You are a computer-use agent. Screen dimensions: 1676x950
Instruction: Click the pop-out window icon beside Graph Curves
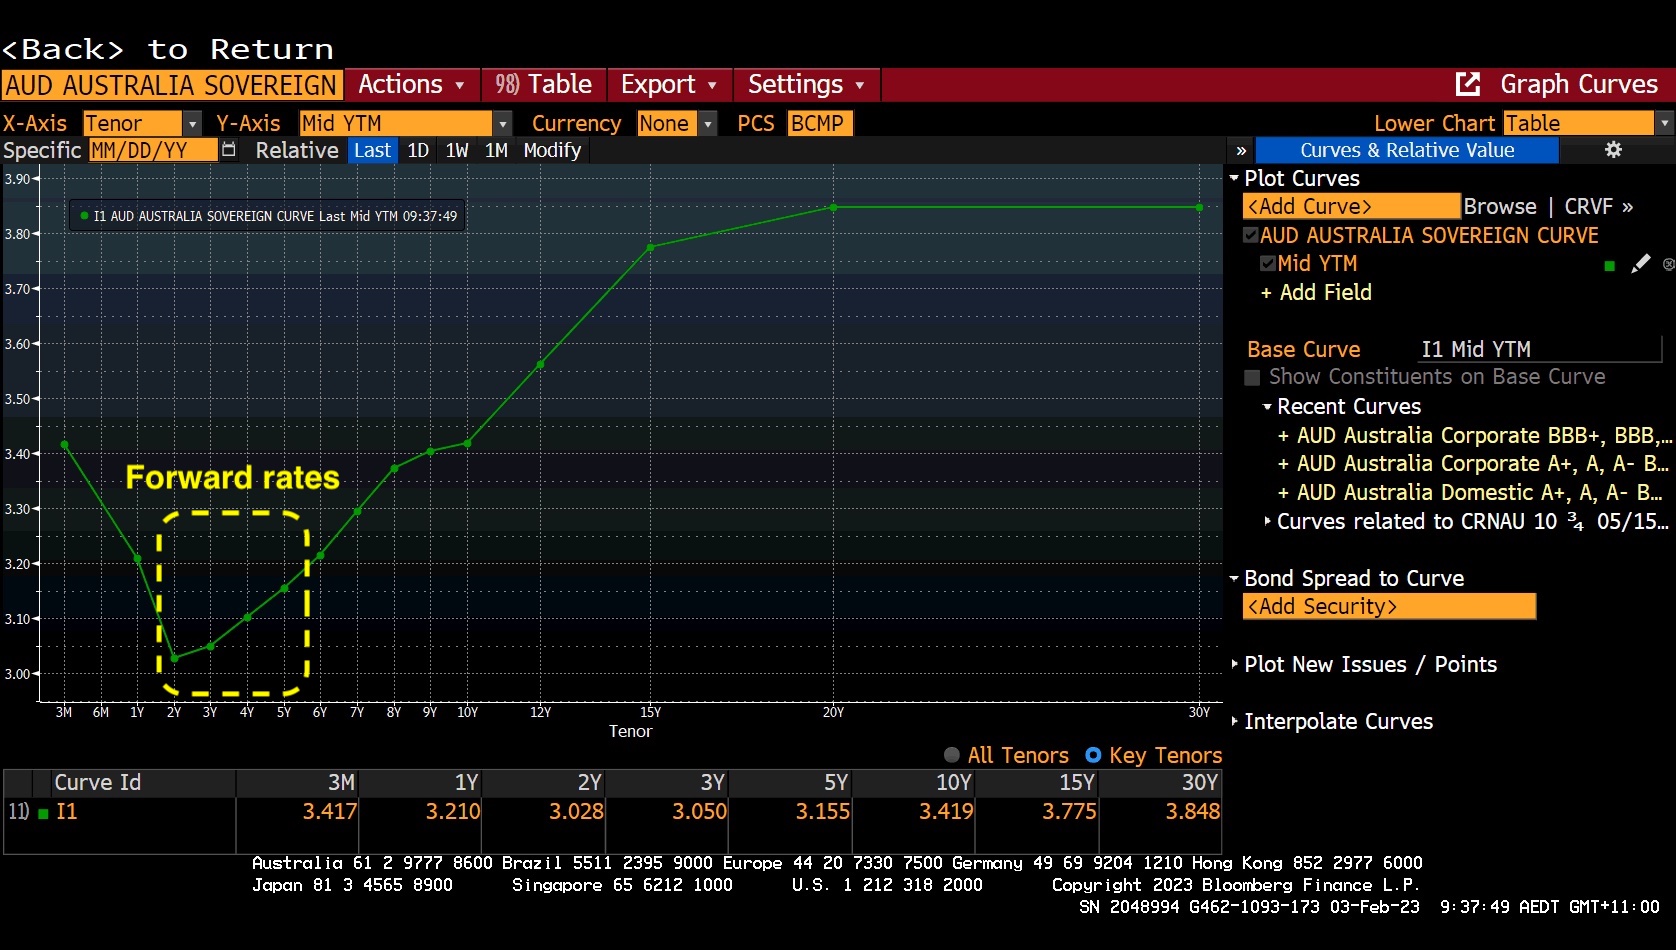tap(1467, 84)
